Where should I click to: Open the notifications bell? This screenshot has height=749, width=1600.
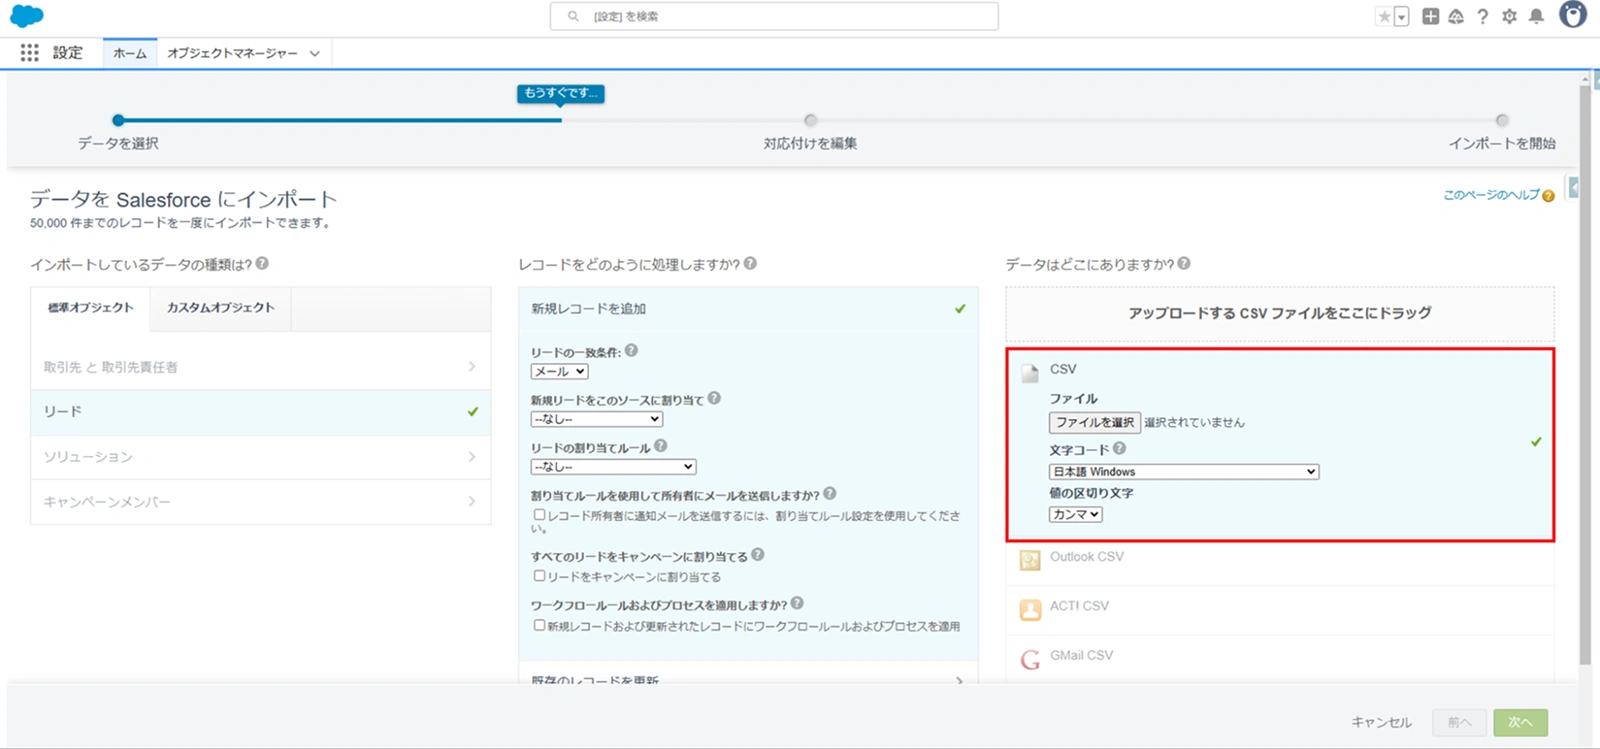[x=1536, y=16]
